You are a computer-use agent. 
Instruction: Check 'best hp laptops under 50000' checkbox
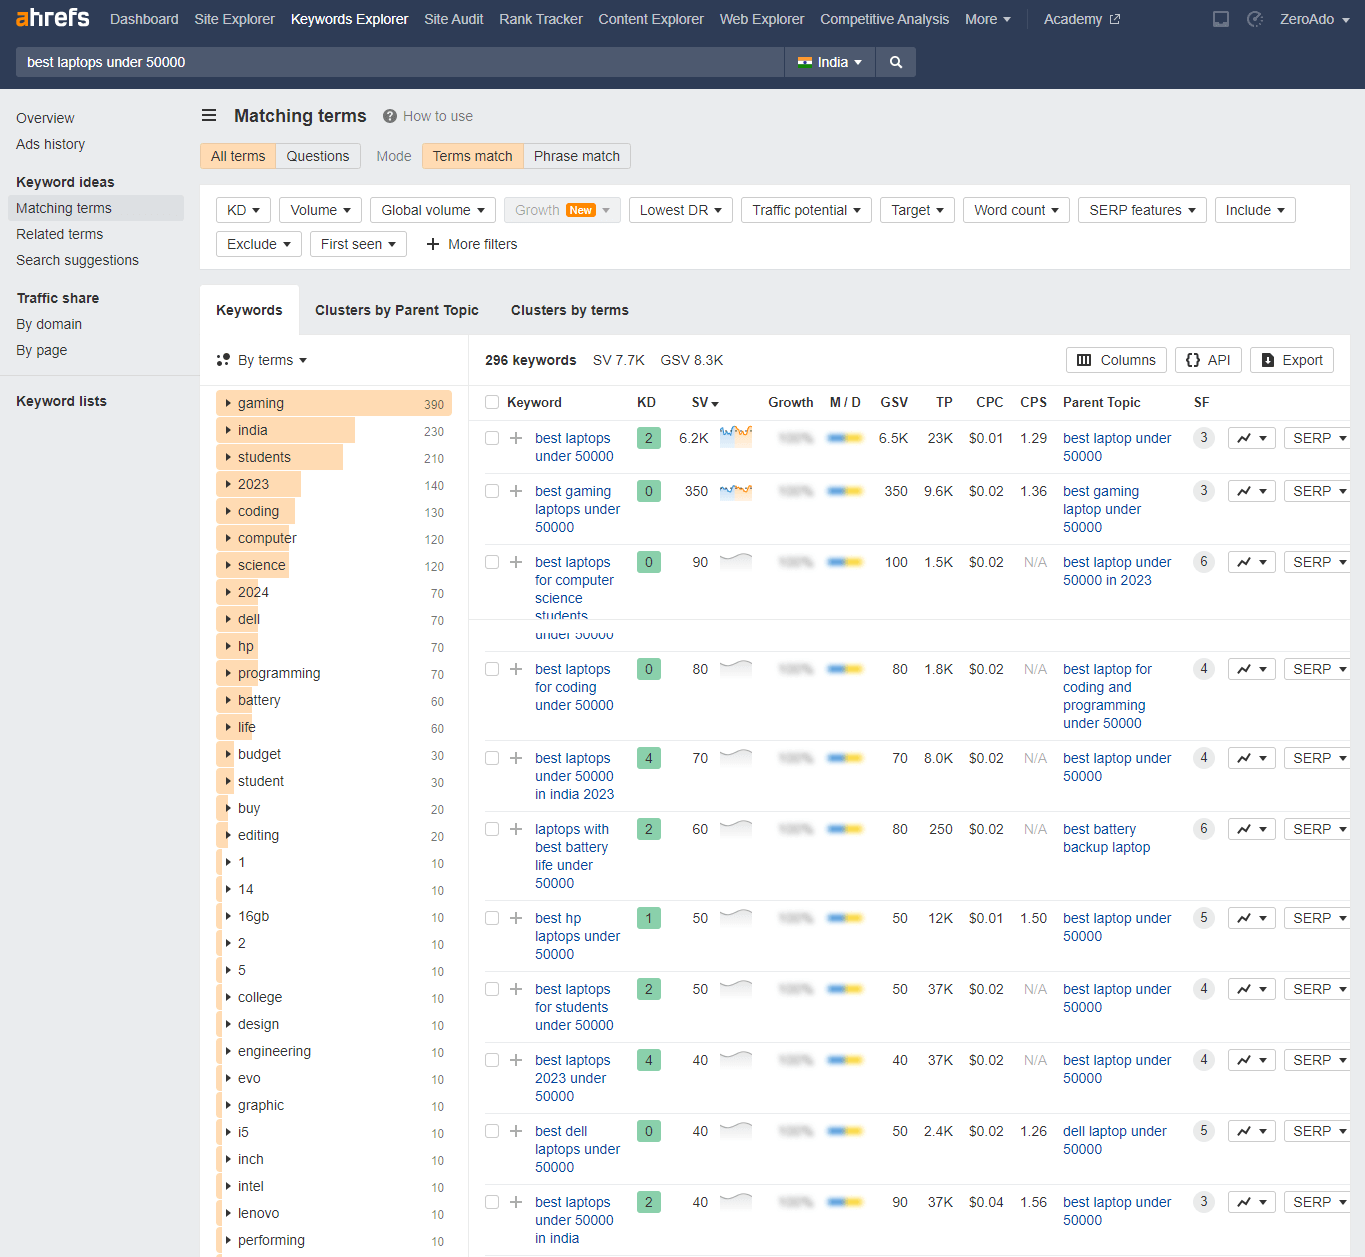[492, 918]
